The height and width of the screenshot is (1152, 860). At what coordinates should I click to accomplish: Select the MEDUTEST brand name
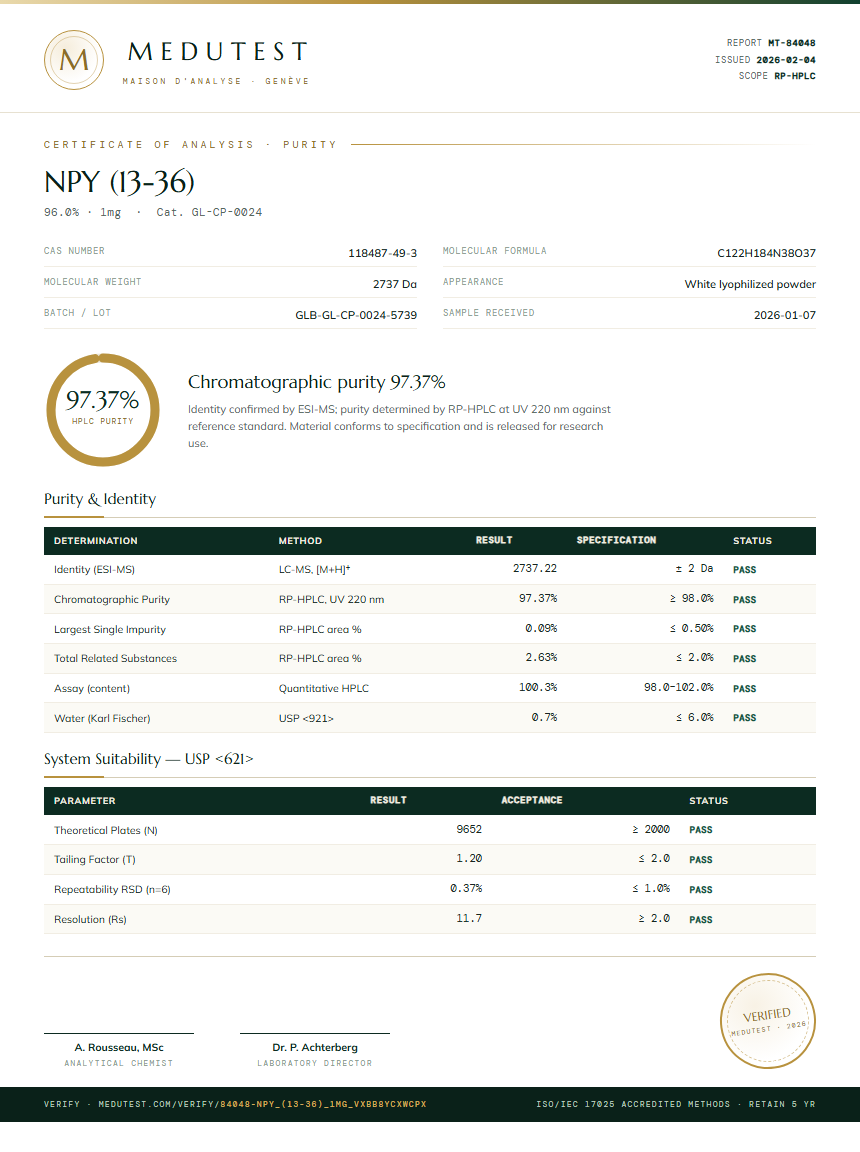click(x=217, y=51)
